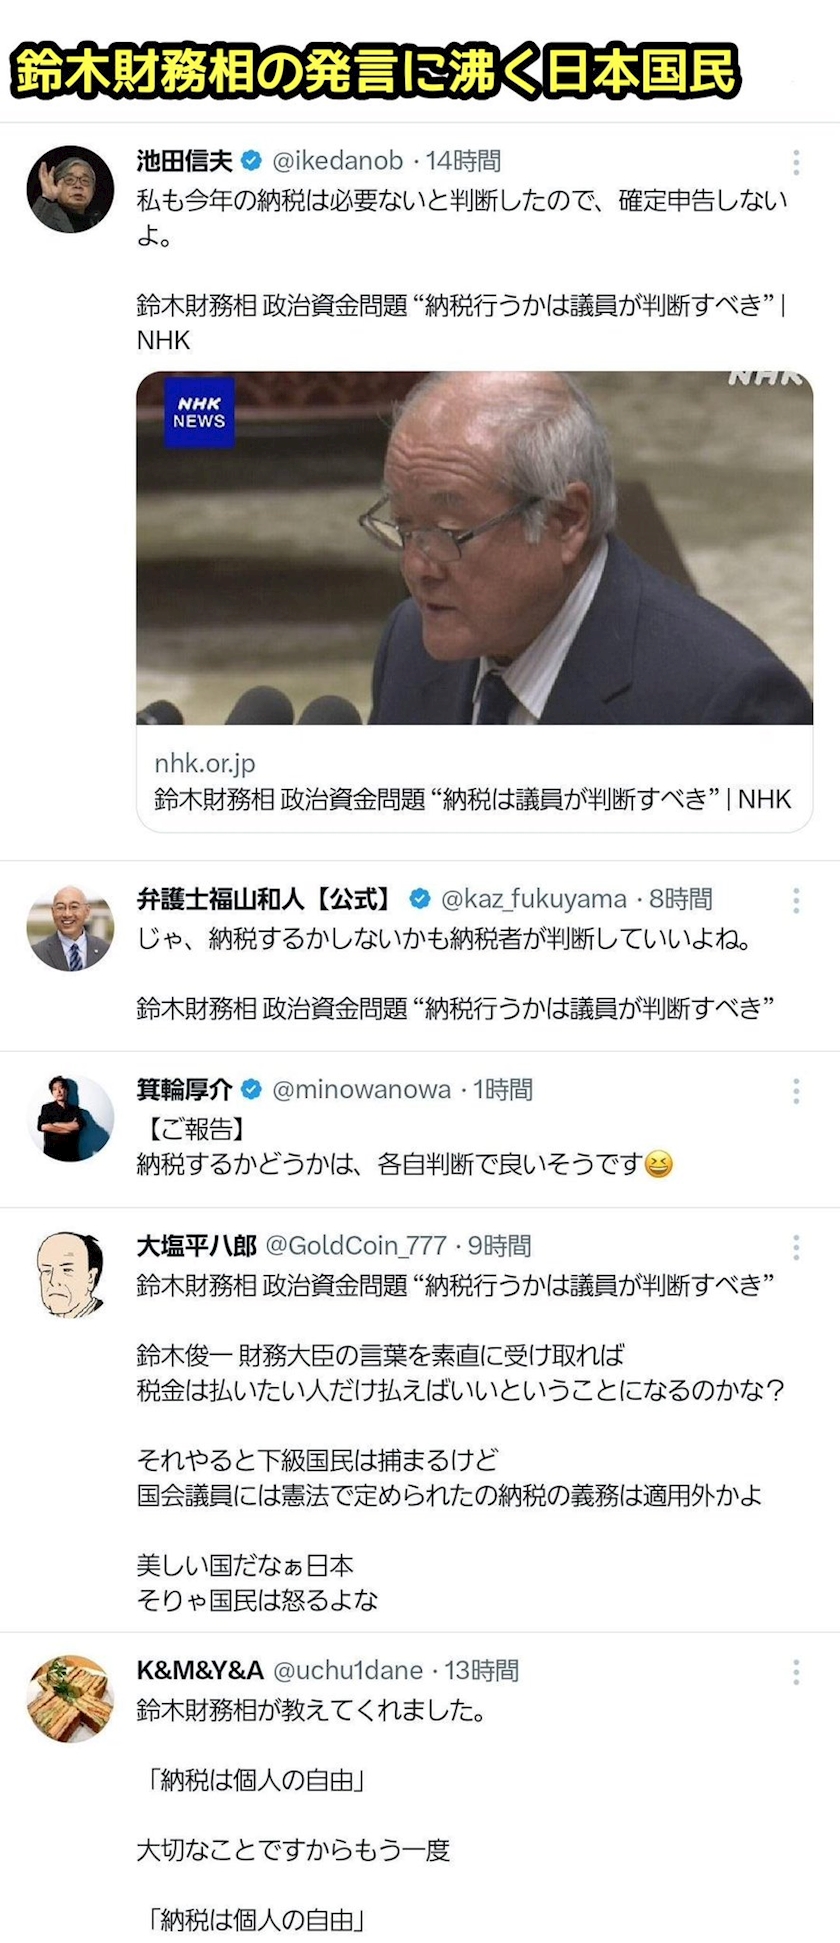
Task: Open more options on 箕輪厚介's tweet
Action: [795, 1090]
